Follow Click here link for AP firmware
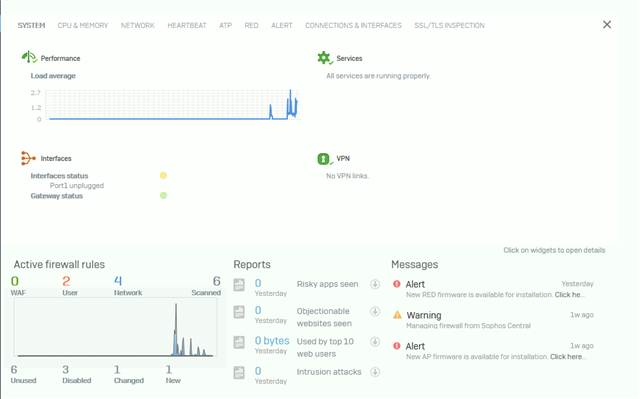640x399 pixels. (x=568, y=357)
